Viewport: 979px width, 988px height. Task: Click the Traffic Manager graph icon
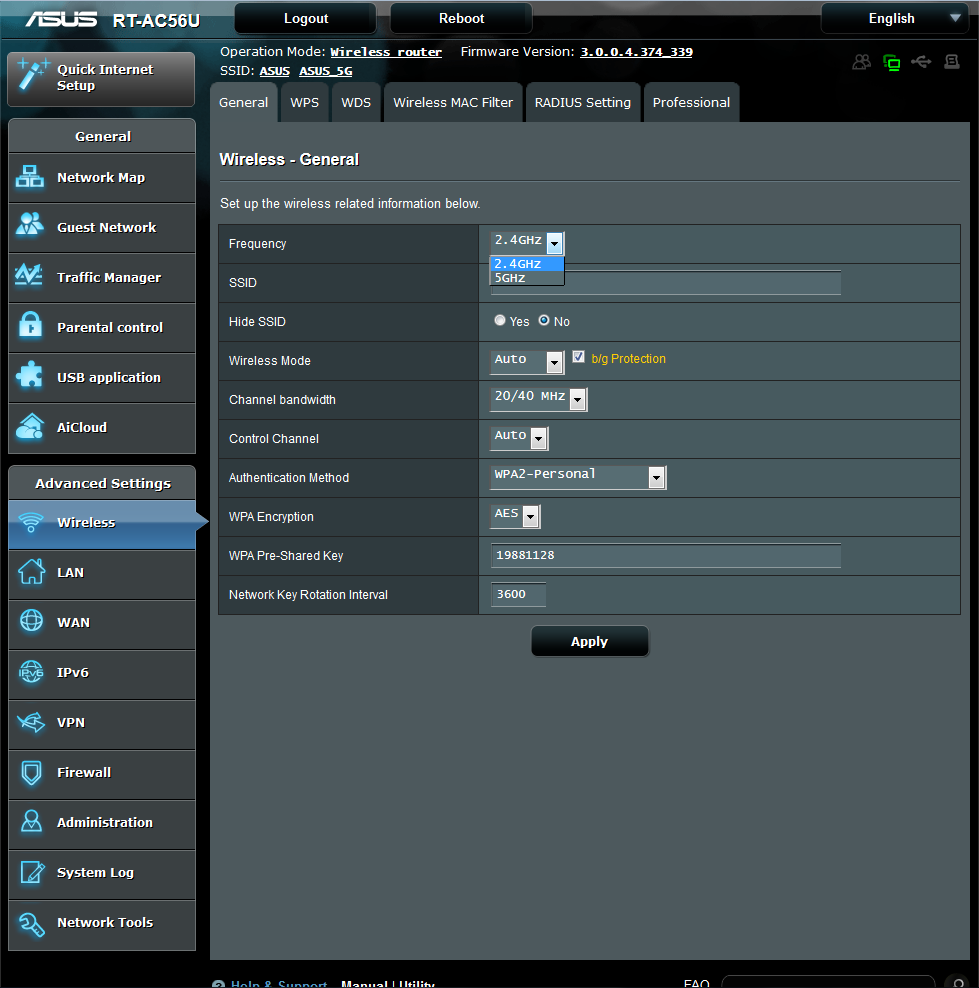(x=29, y=275)
